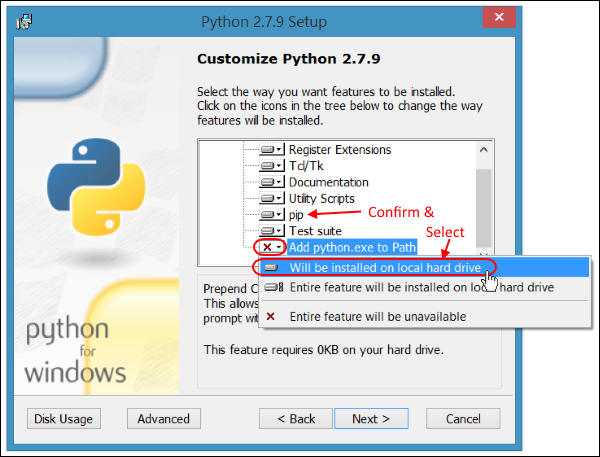Viewport: 600px width, 457px height.
Task: Click the installer icon in title bar
Action: pyautogui.click(x=24, y=21)
